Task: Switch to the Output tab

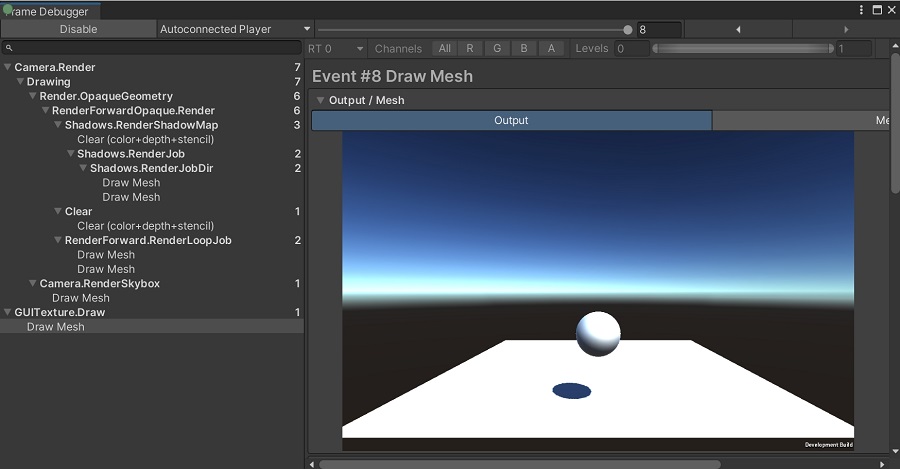Action: (511, 120)
